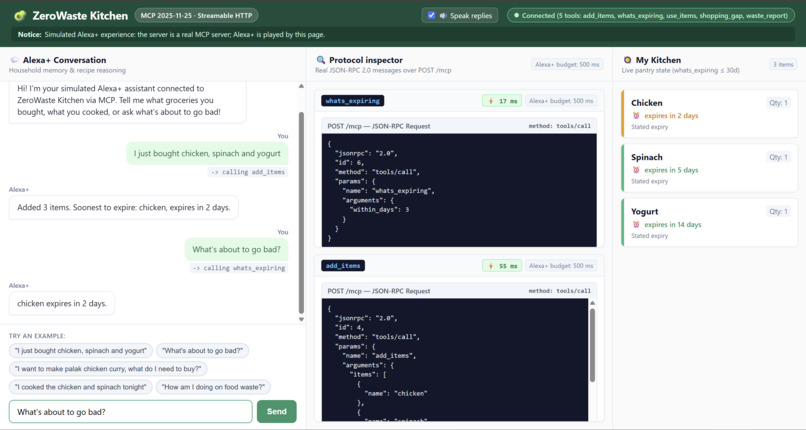The width and height of the screenshot is (806, 430).
Task: Click the My Kitchen panel icon
Action: tap(627, 60)
